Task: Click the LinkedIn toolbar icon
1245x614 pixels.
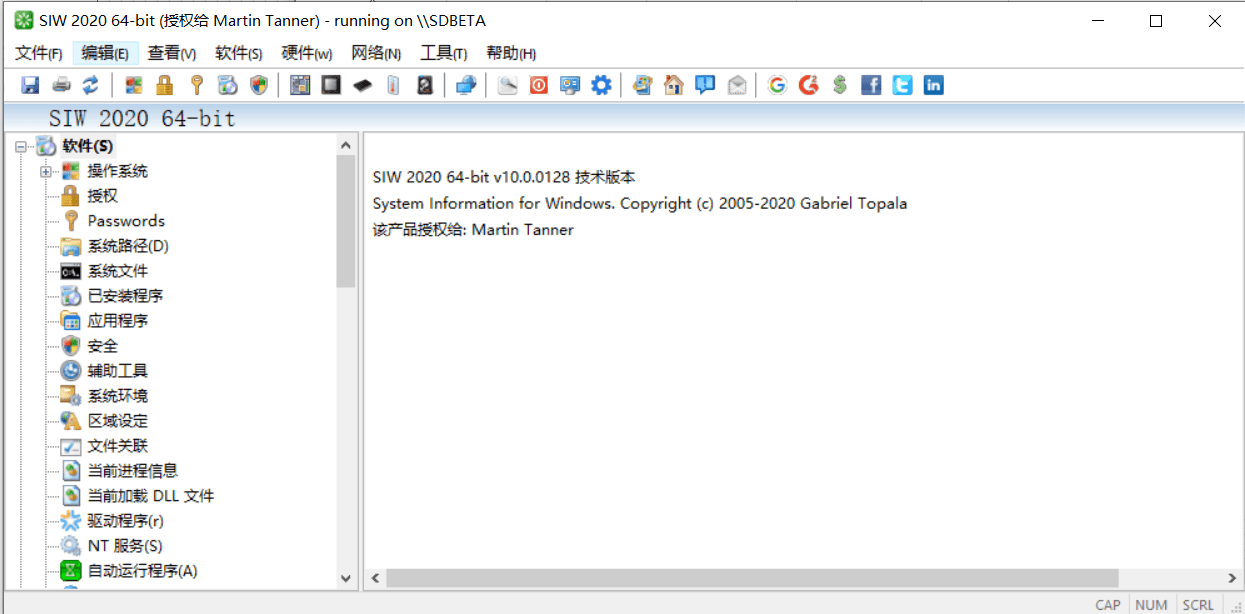Action: (x=933, y=85)
